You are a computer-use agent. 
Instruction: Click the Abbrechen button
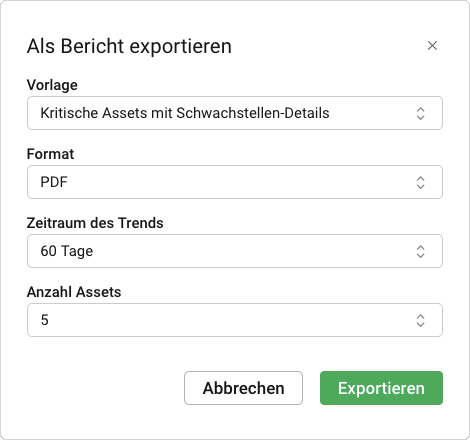(243, 388)
